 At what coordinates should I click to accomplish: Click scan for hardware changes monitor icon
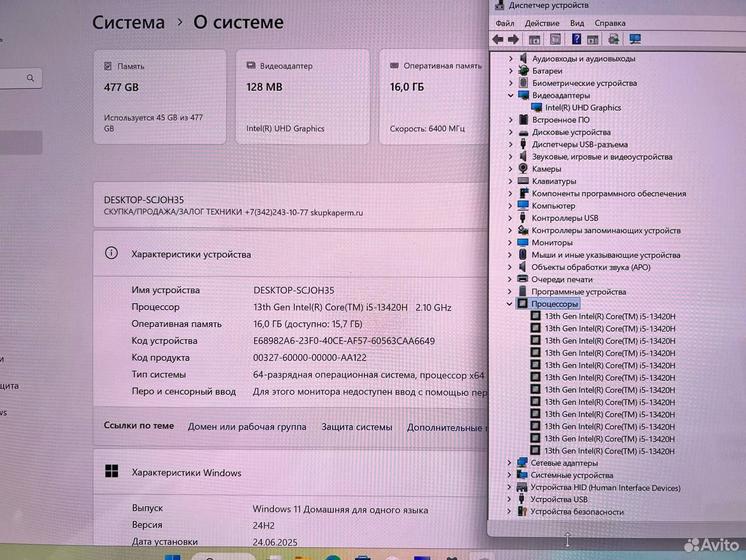pyautogui.click(x=635, y=39)
